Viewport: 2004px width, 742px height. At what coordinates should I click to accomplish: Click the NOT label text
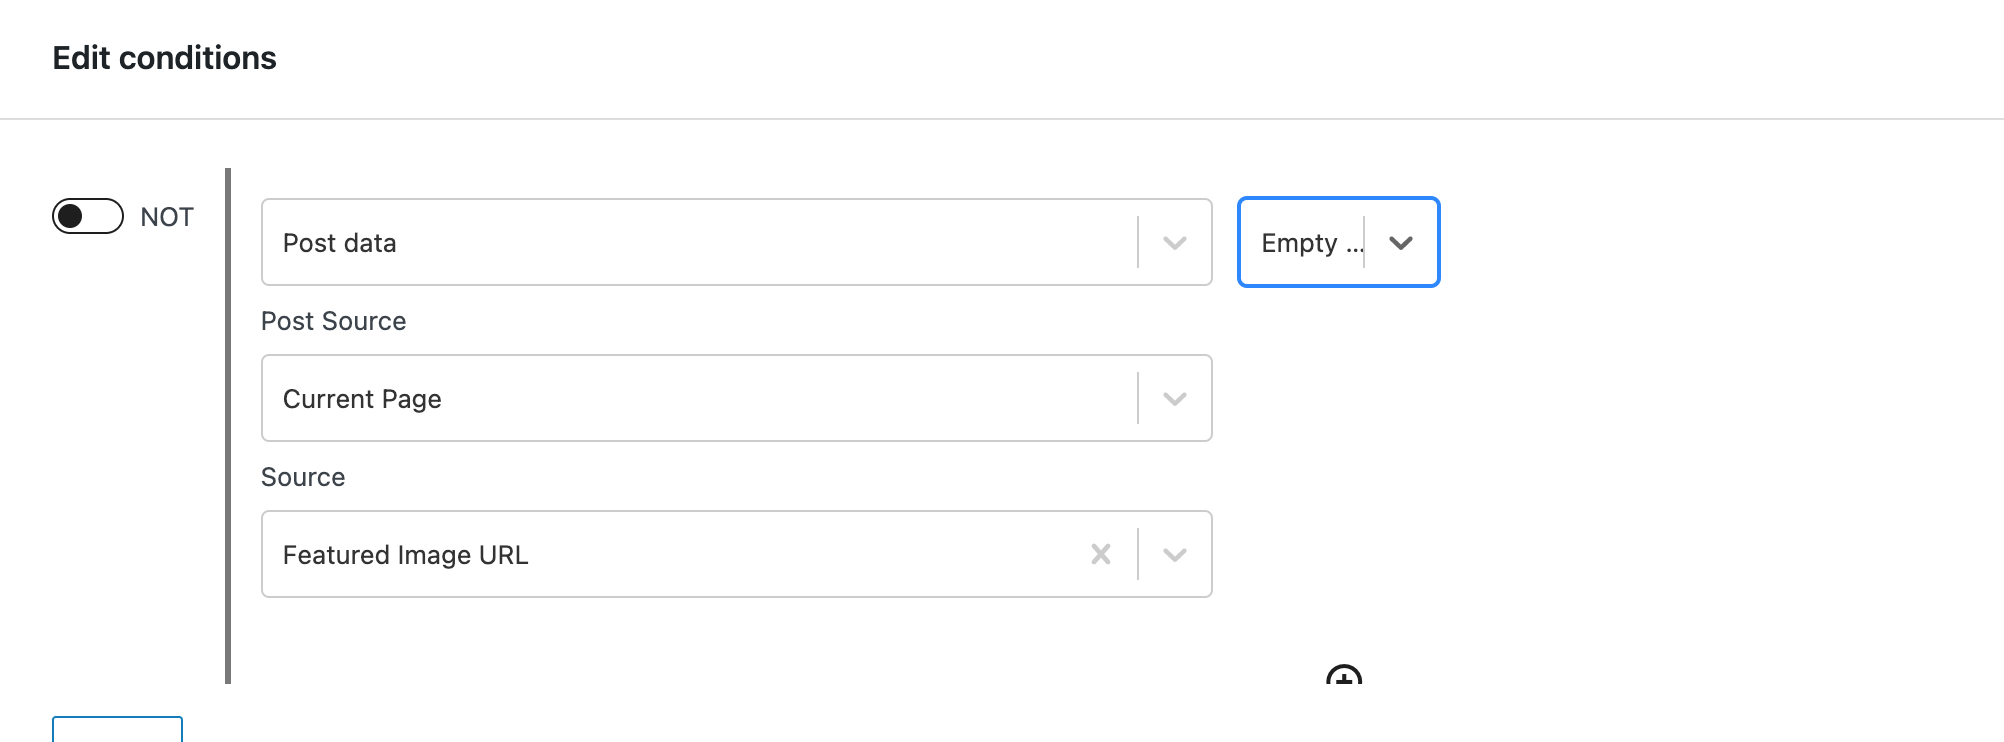click(167, 217)
